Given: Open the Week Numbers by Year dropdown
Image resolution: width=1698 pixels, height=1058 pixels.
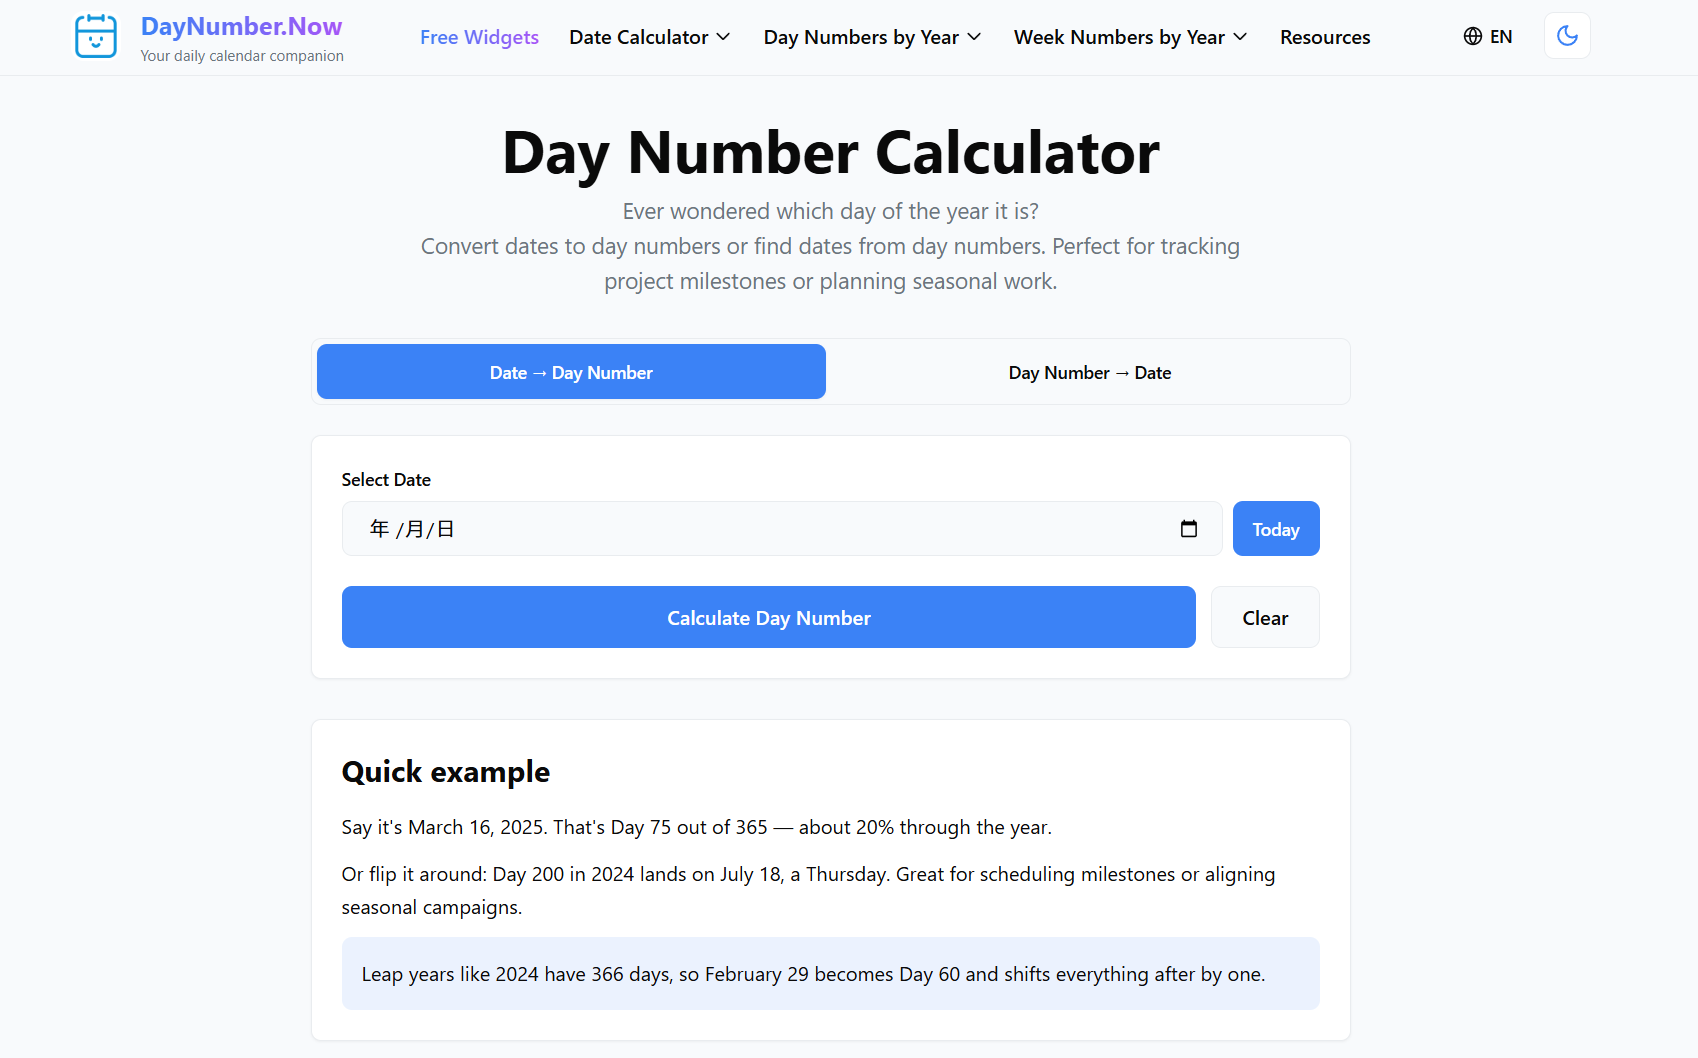Looking at the screenshot, I should point(1129,37).
